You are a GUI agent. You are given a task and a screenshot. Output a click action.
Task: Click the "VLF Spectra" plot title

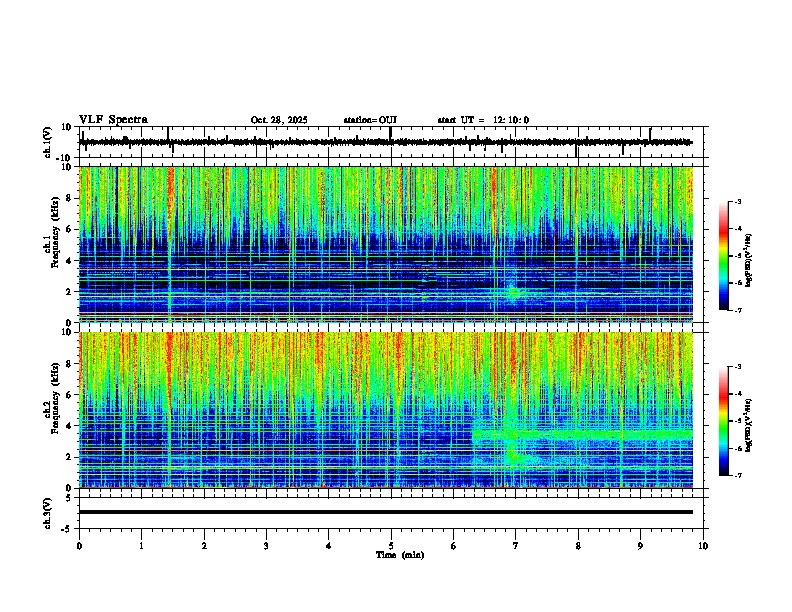pos(113,120)
